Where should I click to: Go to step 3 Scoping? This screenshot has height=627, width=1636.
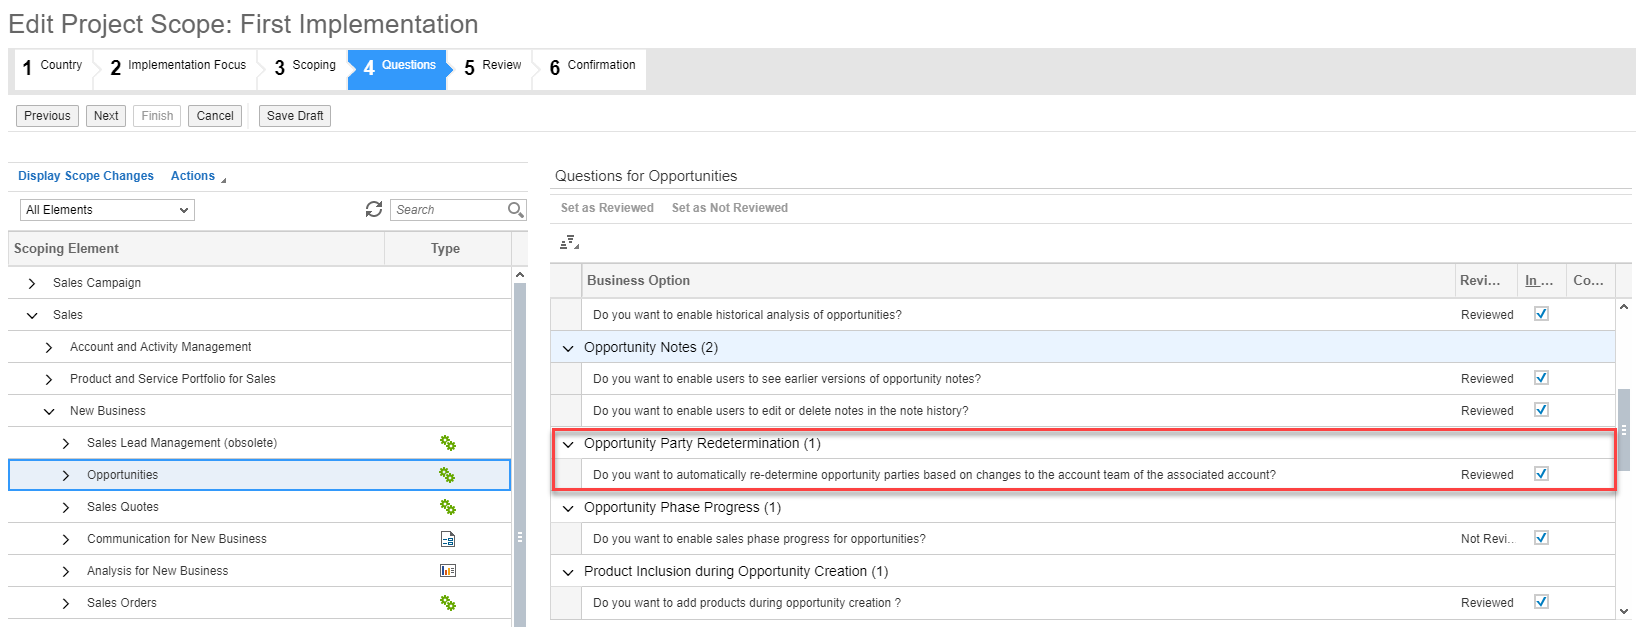(x=305, y=69)
